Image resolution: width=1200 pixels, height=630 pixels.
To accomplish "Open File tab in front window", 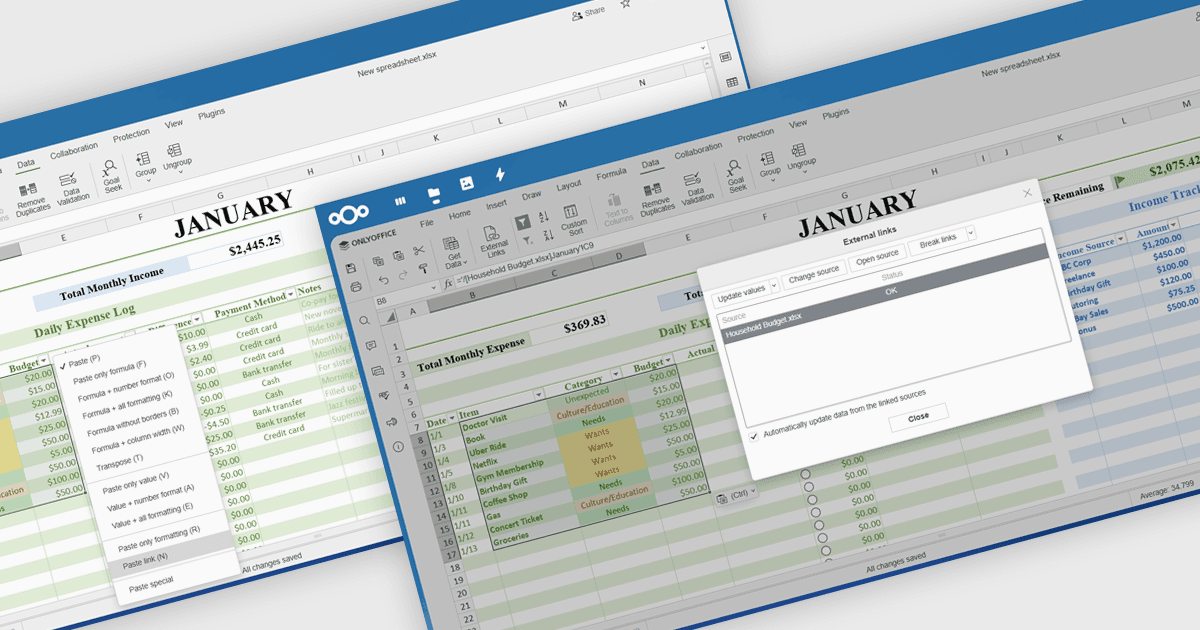I will click(427, 222).
